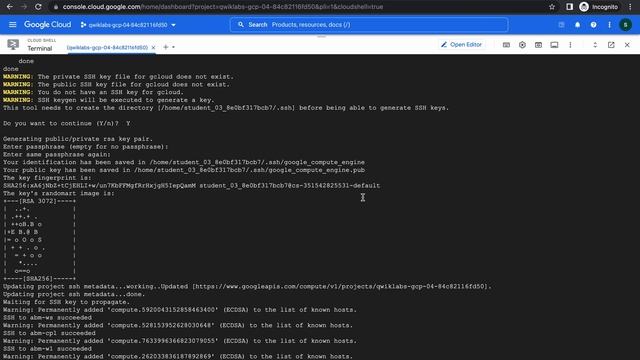Focus the Search products and resources field
640x360 pixels.
tap(369, 25)
